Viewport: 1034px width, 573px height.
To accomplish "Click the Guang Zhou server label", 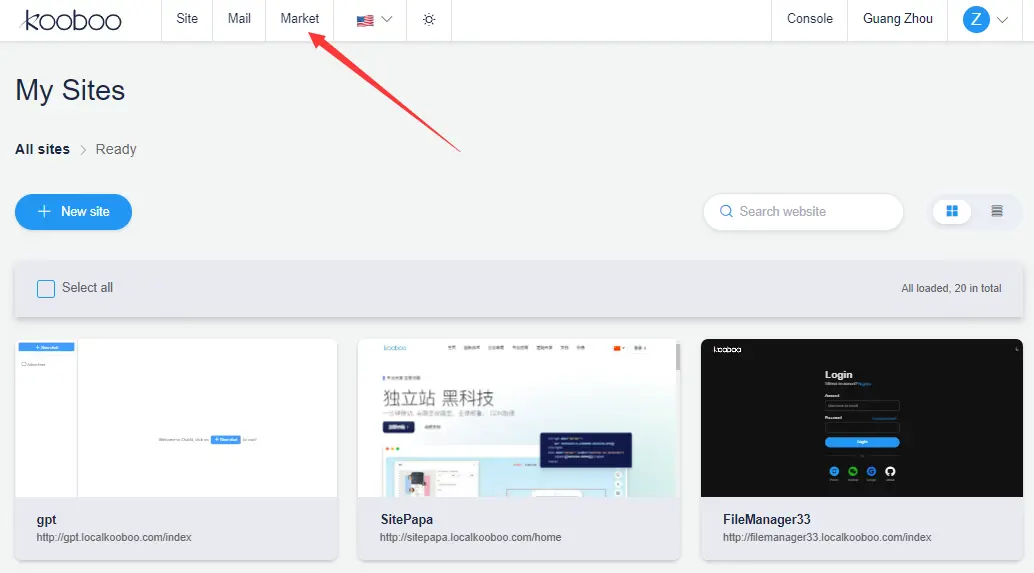I will click(x=898, y=19).
